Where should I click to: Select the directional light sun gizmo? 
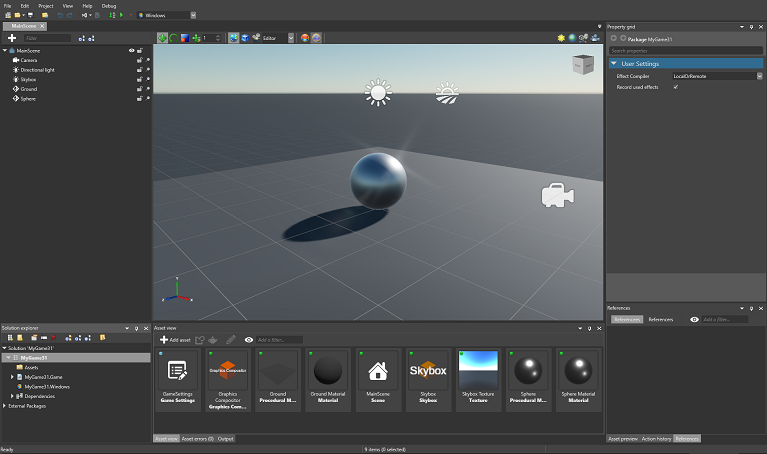[378, 92]
